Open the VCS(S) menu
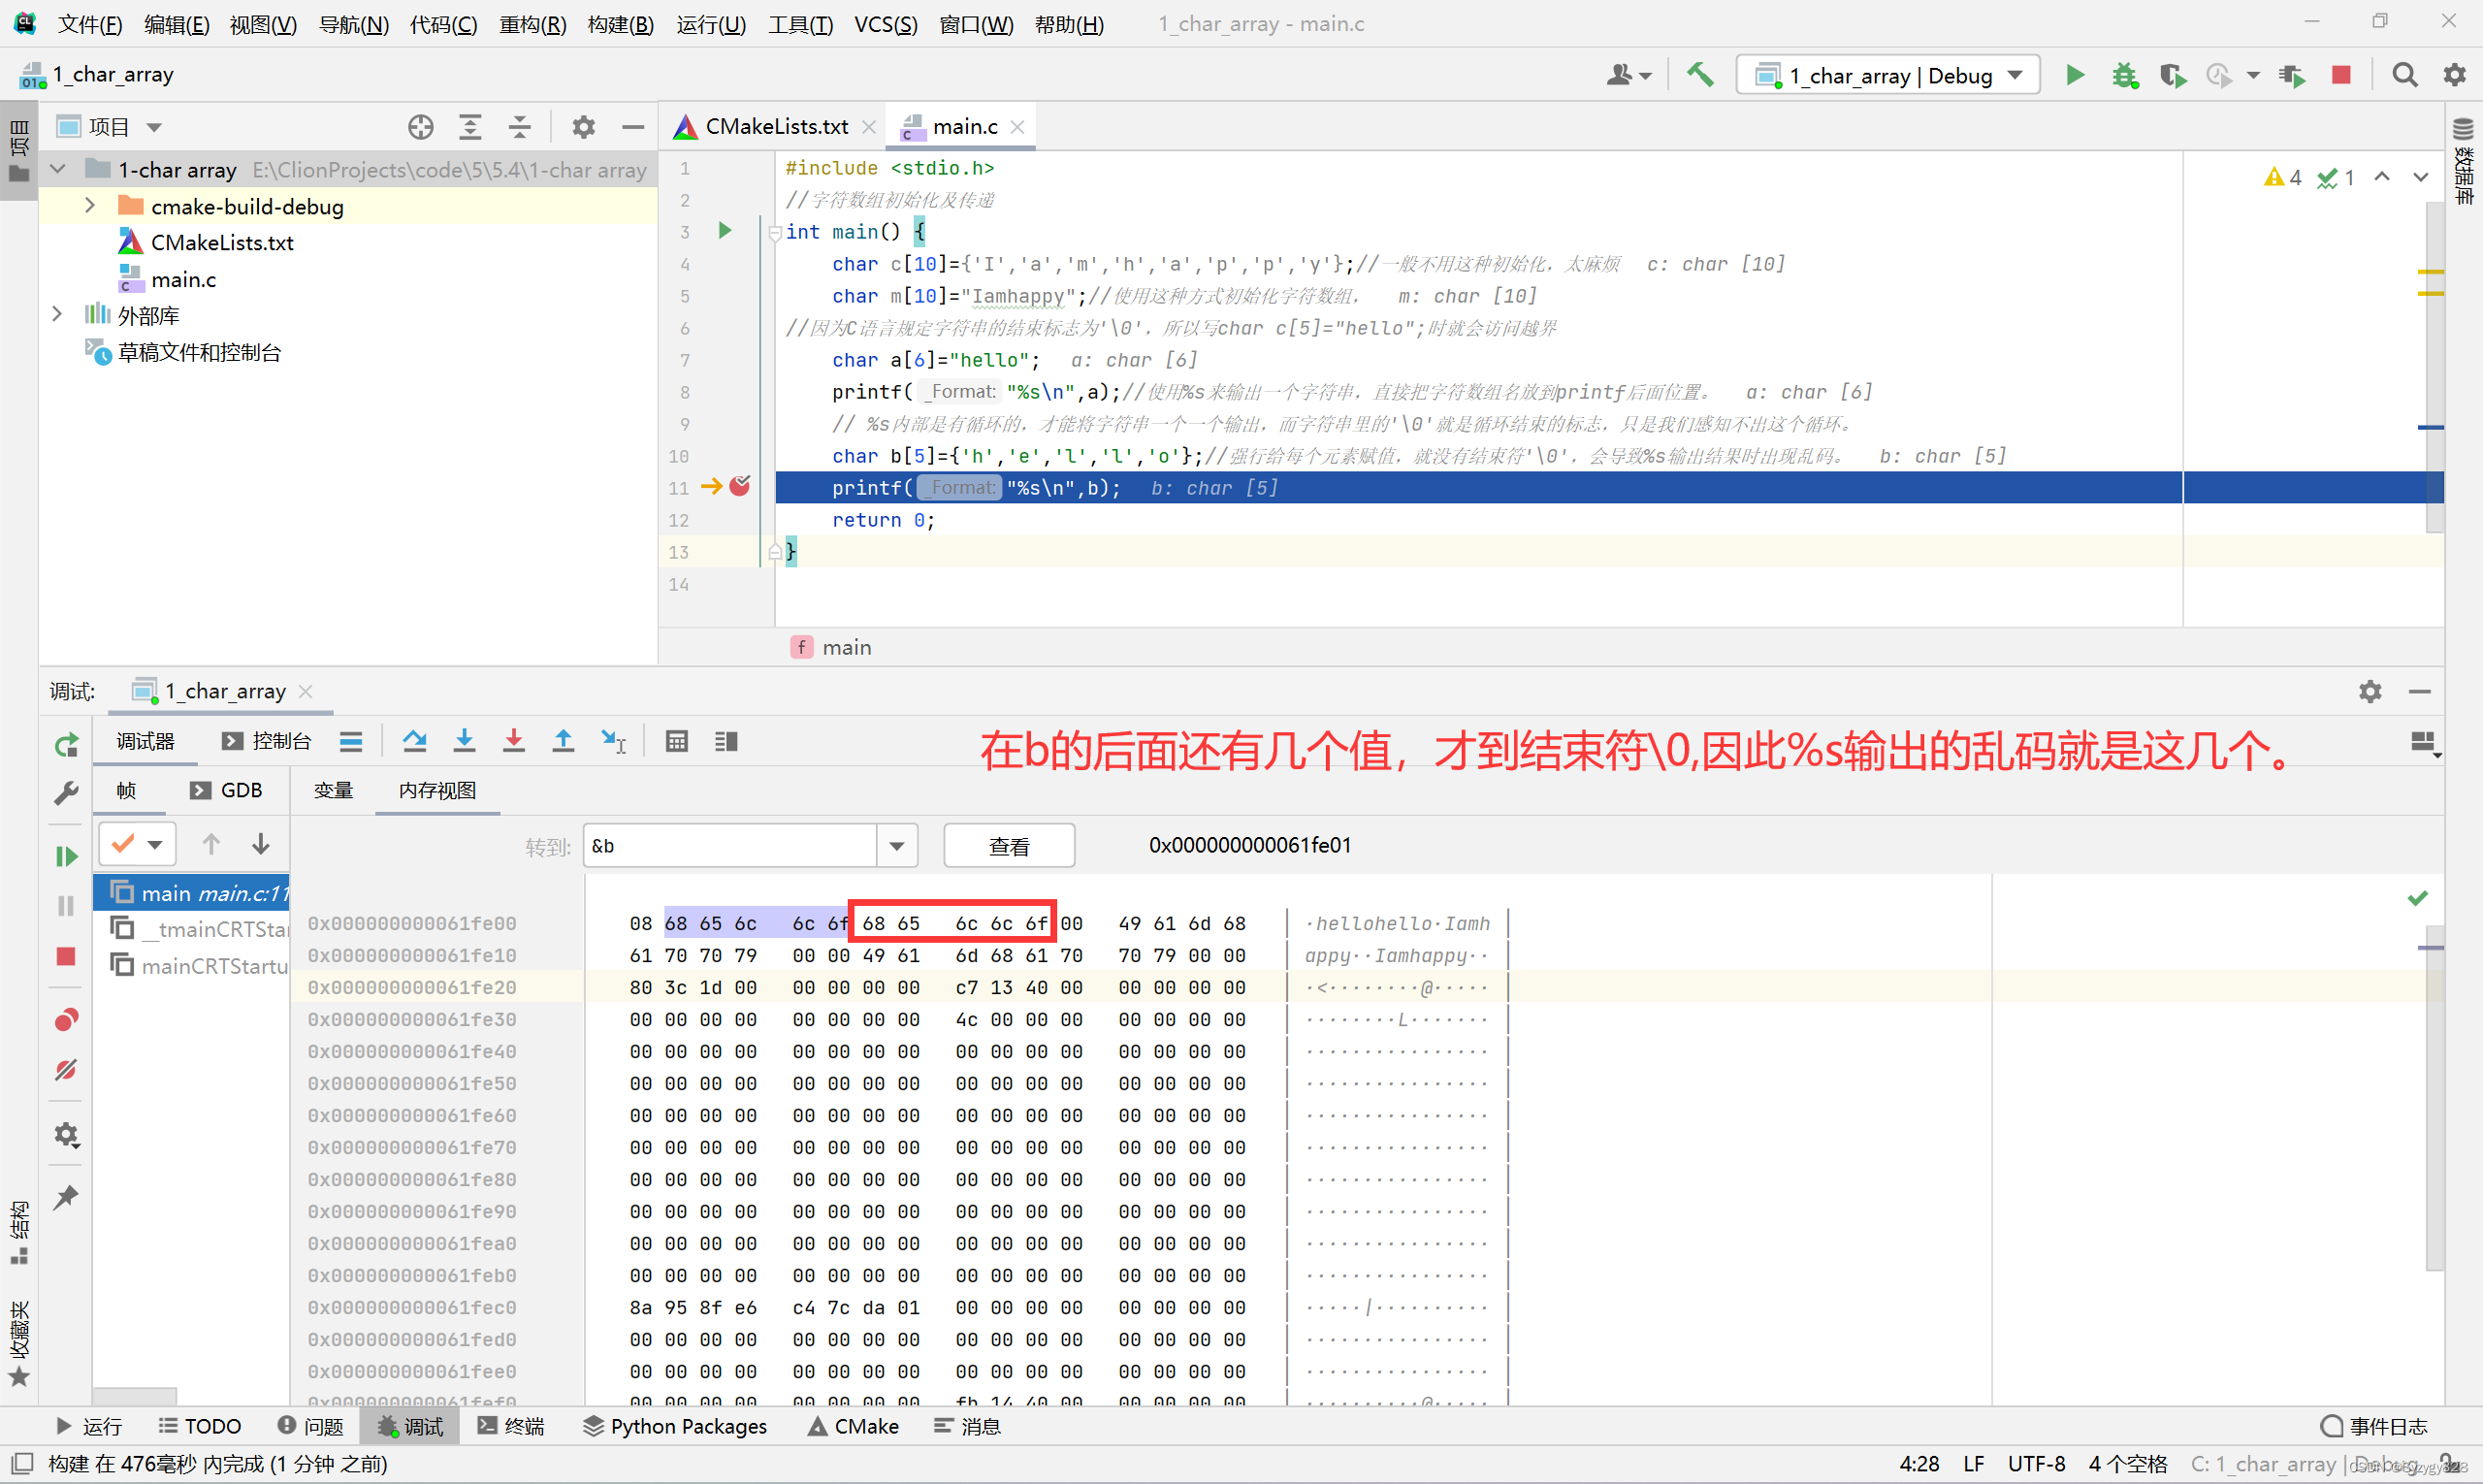 (x=885, y=24)
